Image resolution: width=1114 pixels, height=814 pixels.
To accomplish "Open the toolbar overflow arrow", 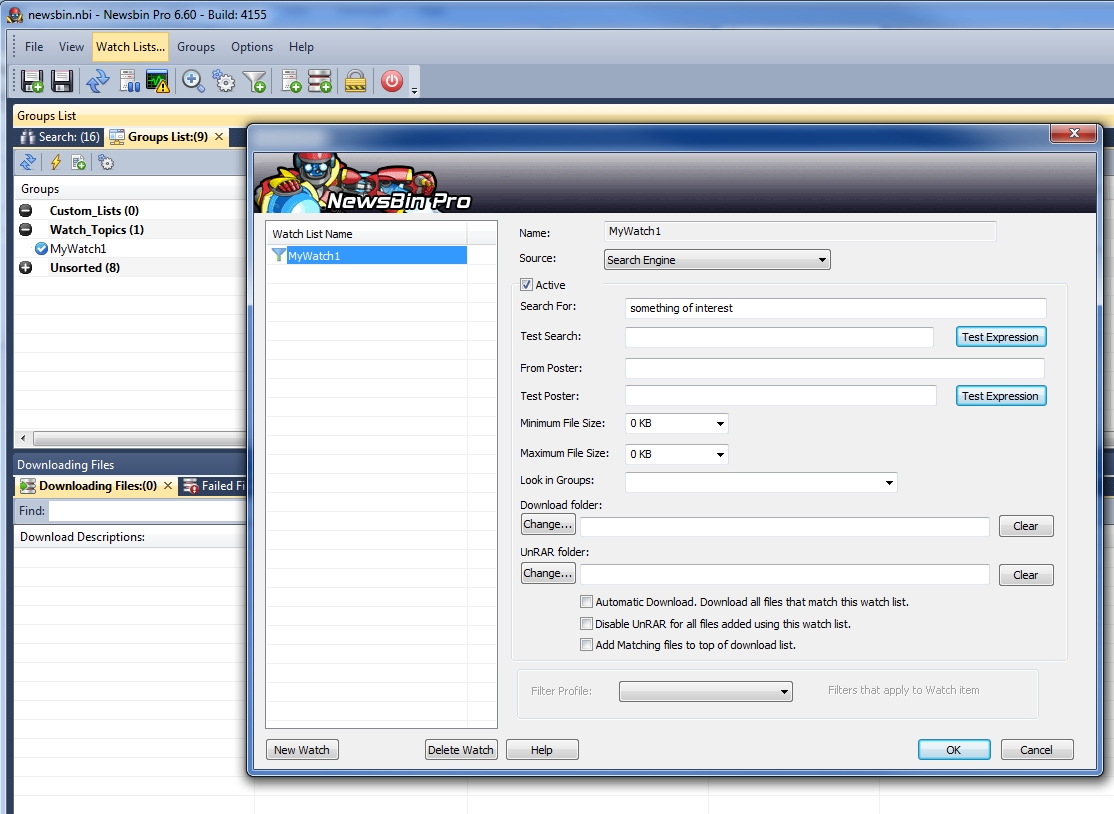I will pos(414,92).
